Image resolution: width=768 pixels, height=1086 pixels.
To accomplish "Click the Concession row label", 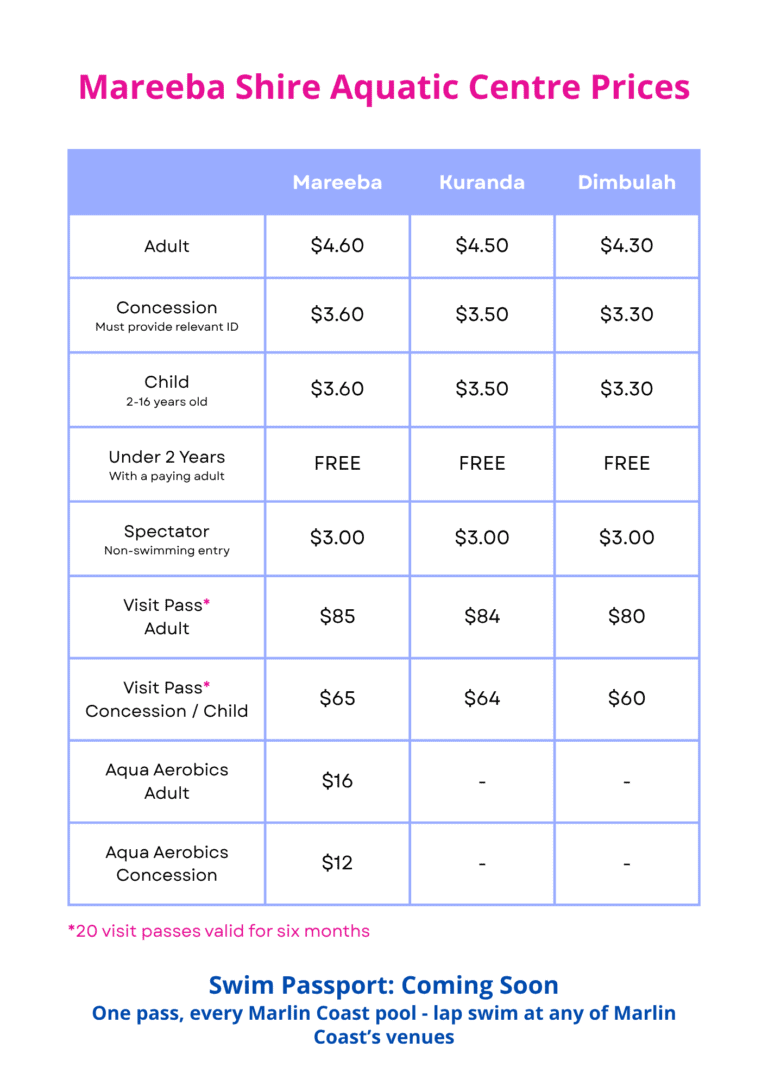I will click(x=167, y=316).
